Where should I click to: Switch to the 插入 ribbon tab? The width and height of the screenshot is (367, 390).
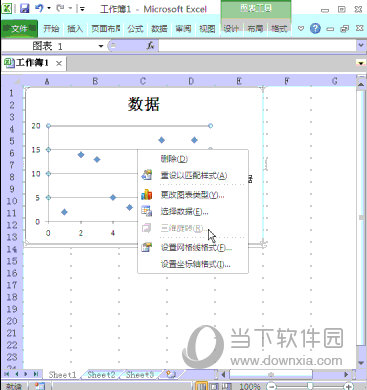click(75, 29)
